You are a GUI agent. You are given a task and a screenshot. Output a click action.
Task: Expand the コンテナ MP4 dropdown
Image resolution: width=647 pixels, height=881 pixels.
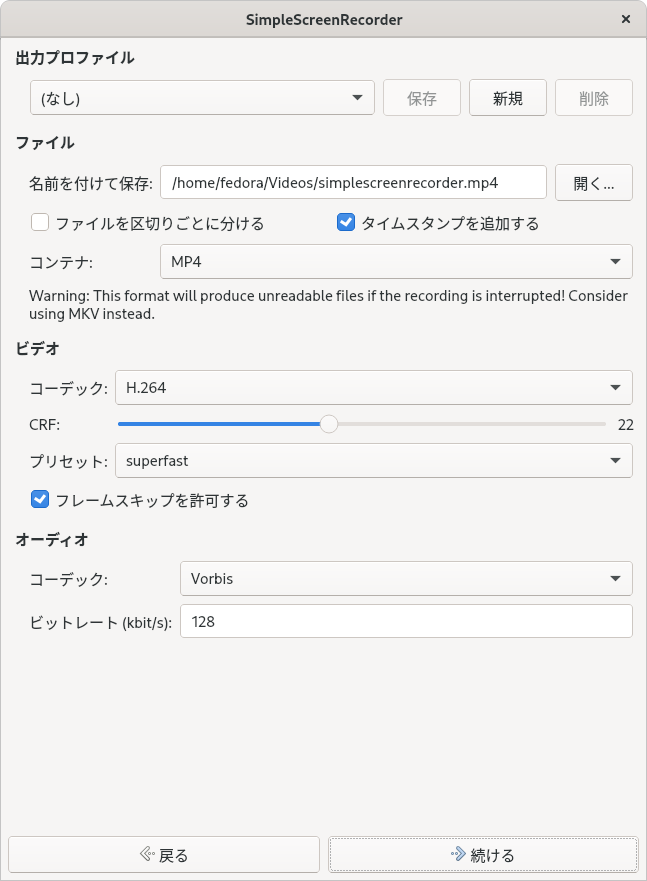pyautogui.click(x=396, y=261)
